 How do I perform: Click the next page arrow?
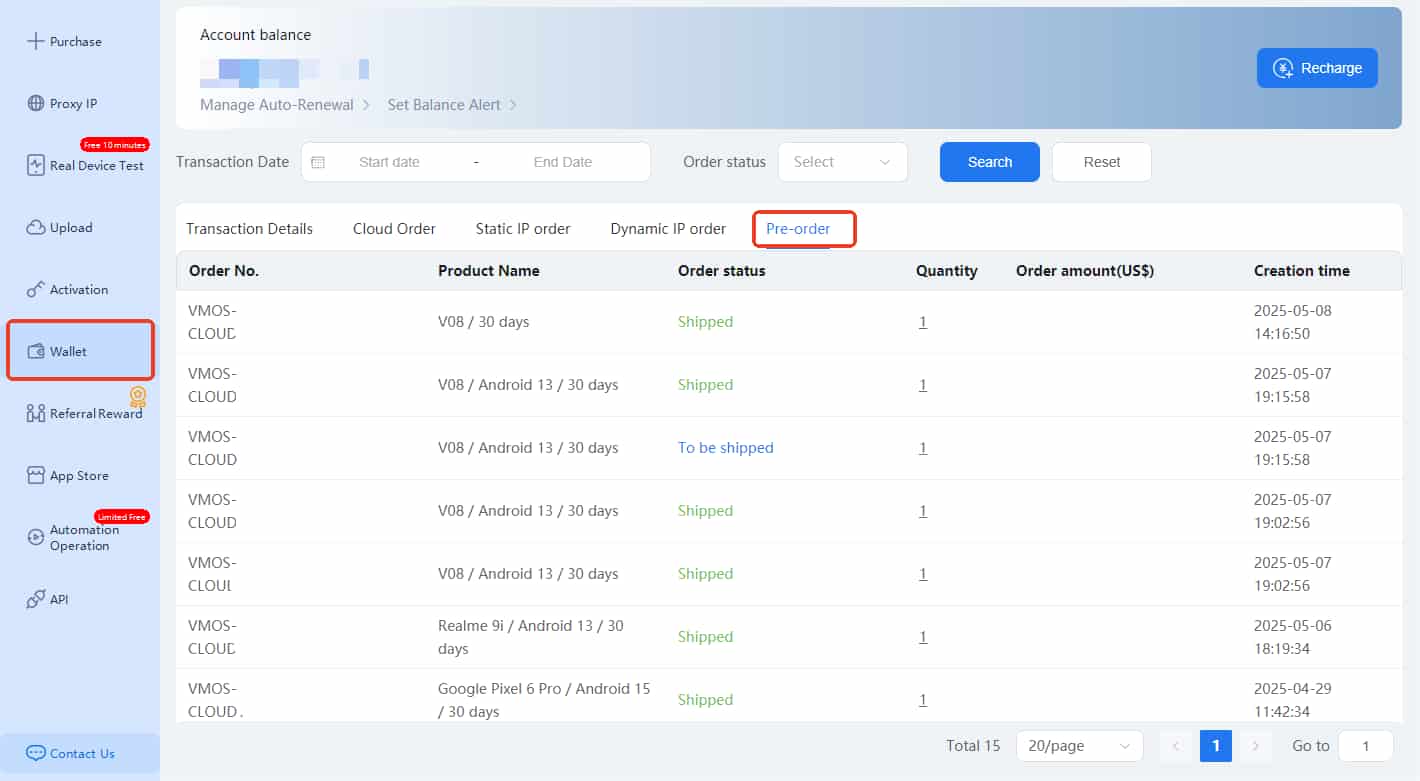[1255, 746]
